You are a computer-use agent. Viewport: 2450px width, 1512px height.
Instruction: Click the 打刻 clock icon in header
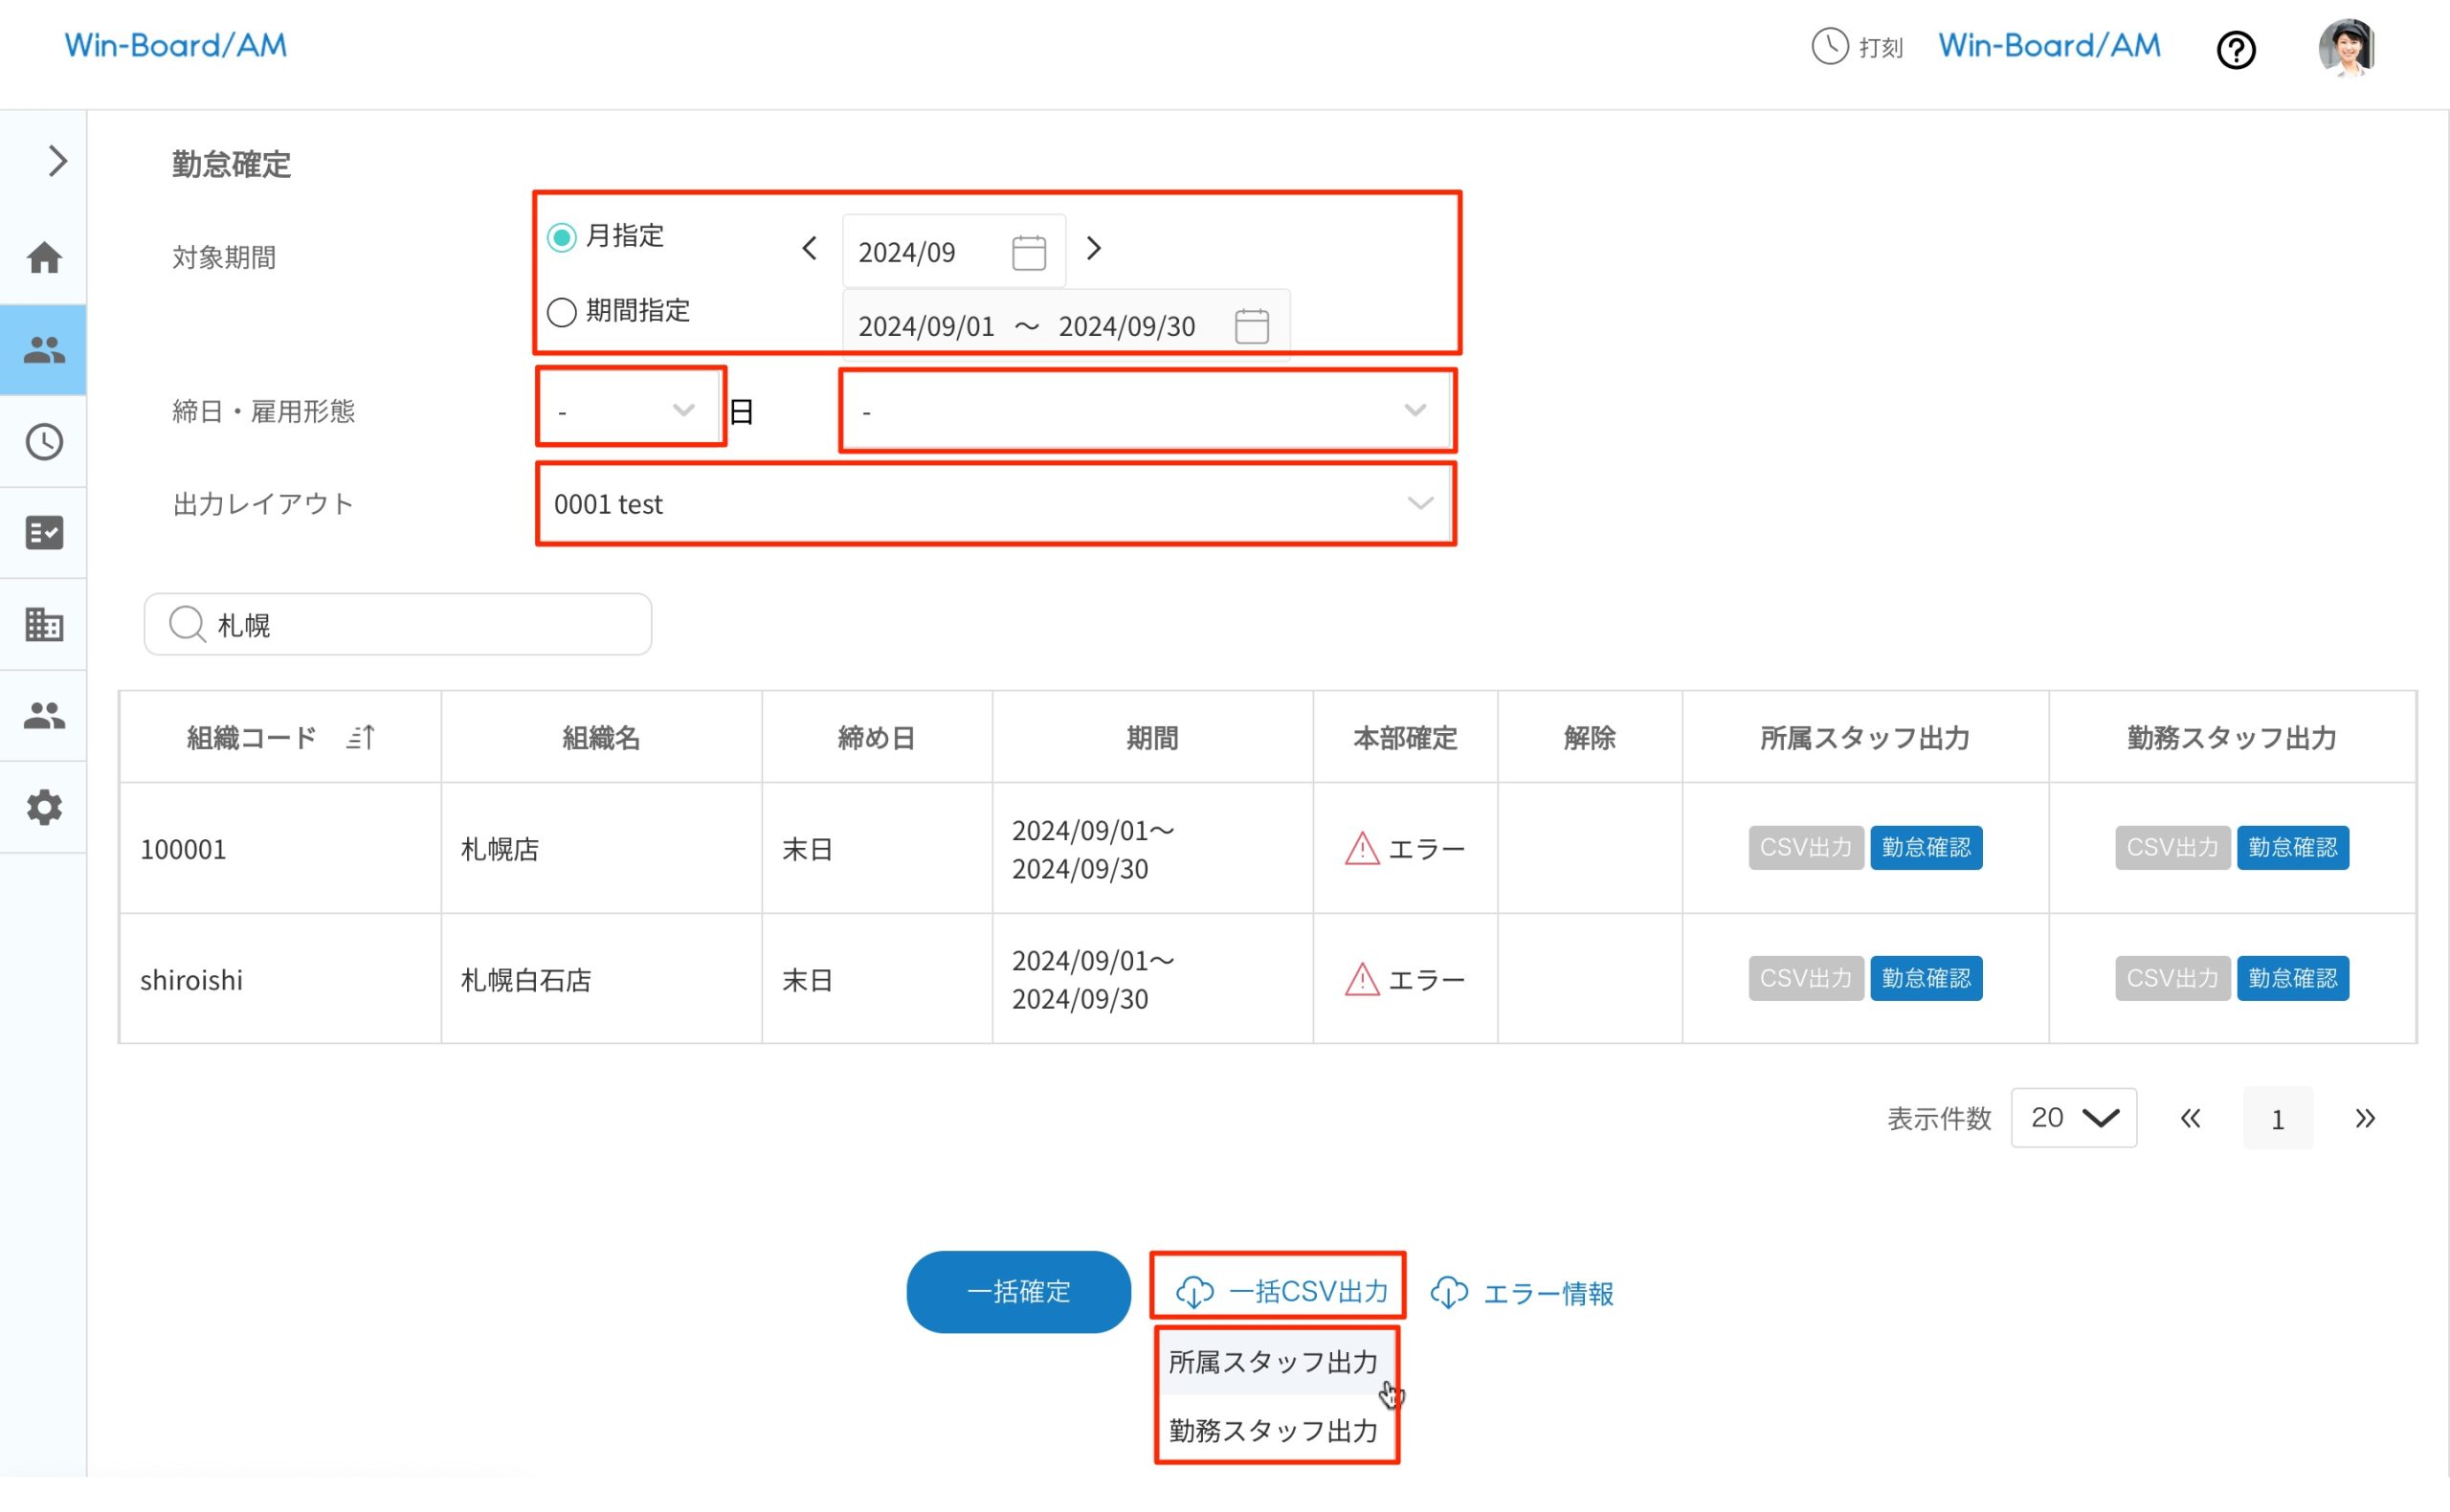(x=1829, y=46)
